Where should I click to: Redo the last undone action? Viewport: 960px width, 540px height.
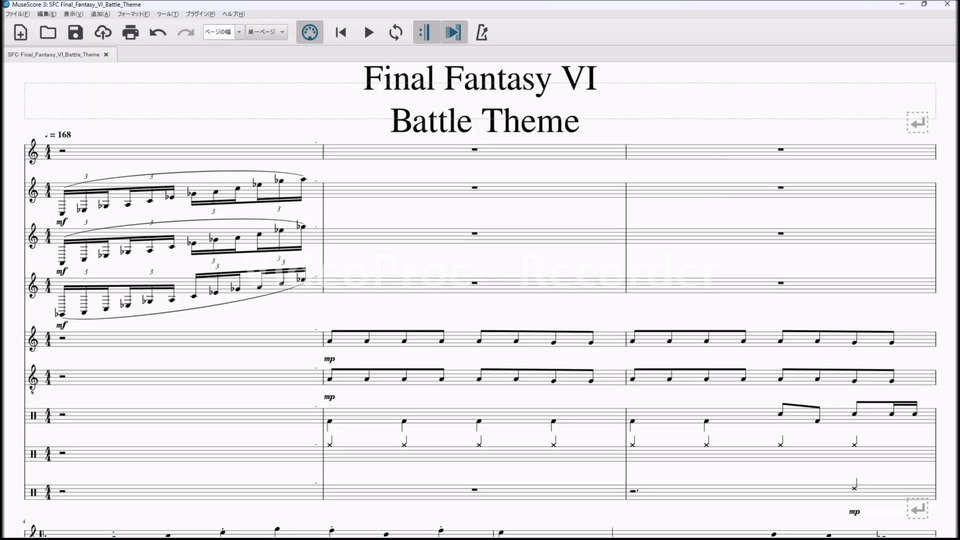(x=186, y=32)
